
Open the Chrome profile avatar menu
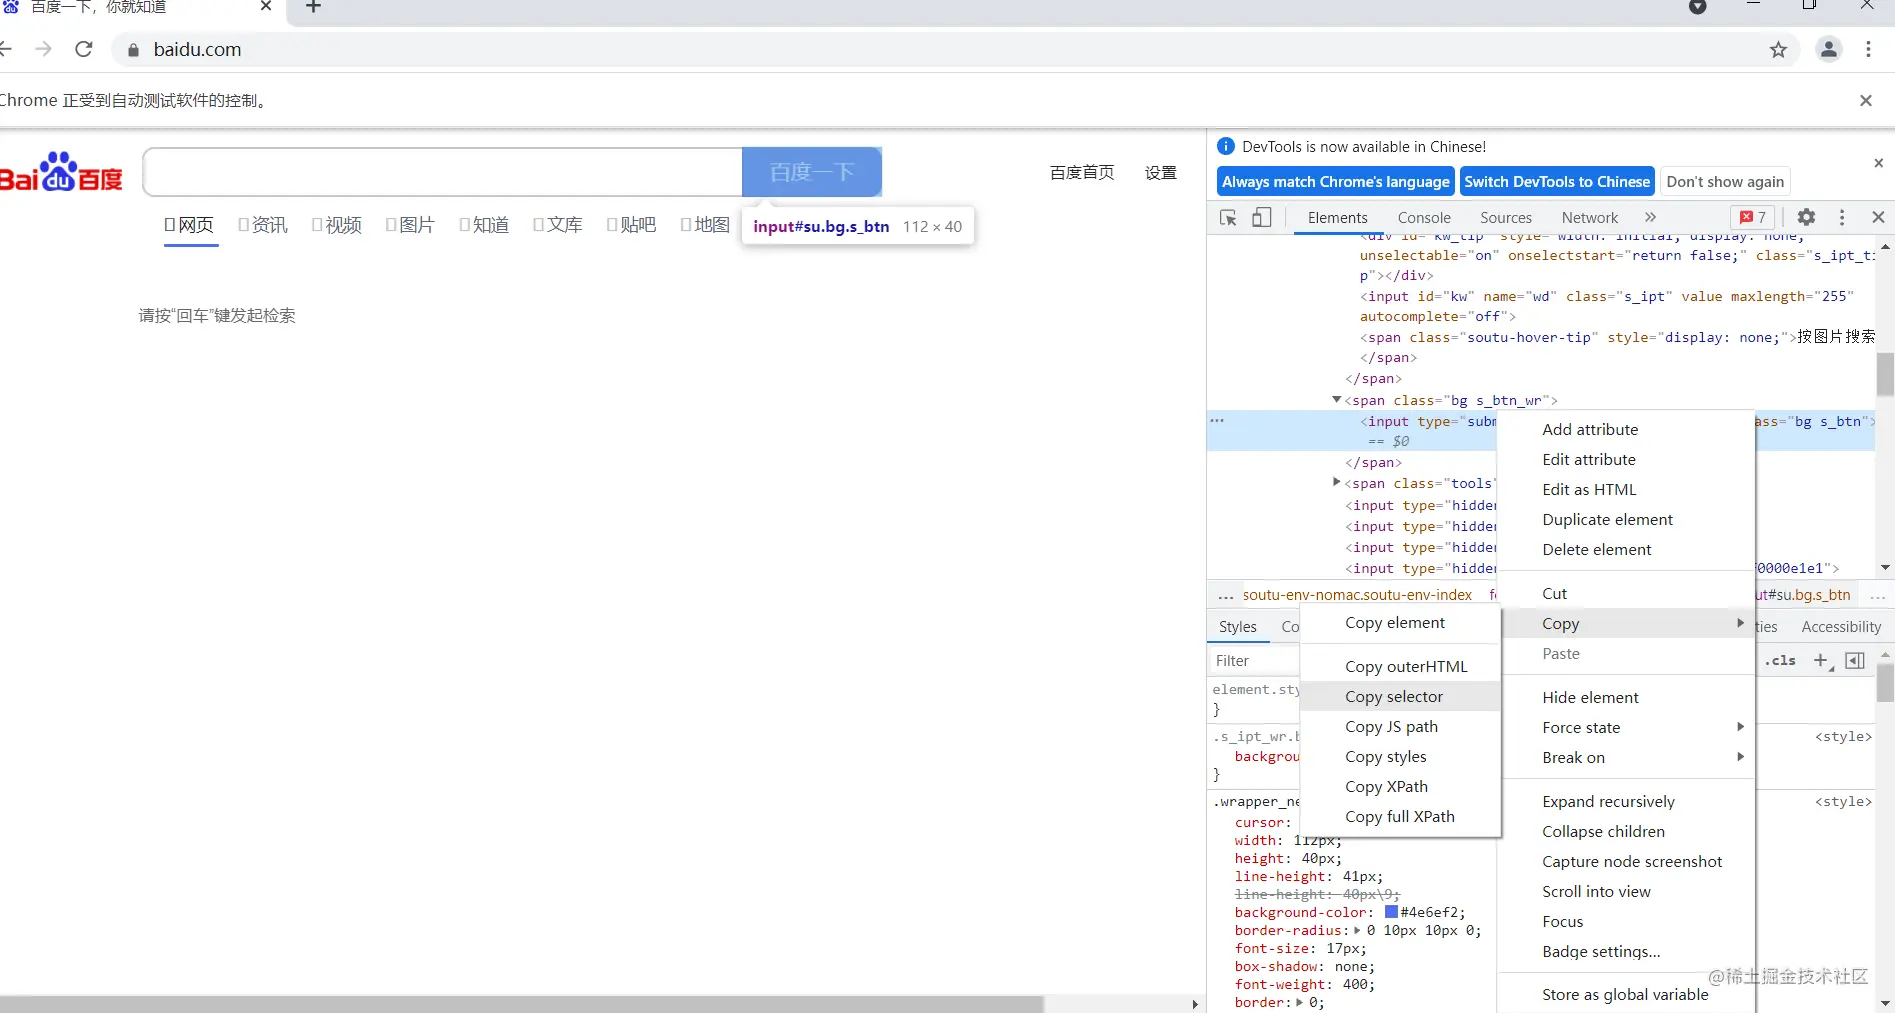1829,49
